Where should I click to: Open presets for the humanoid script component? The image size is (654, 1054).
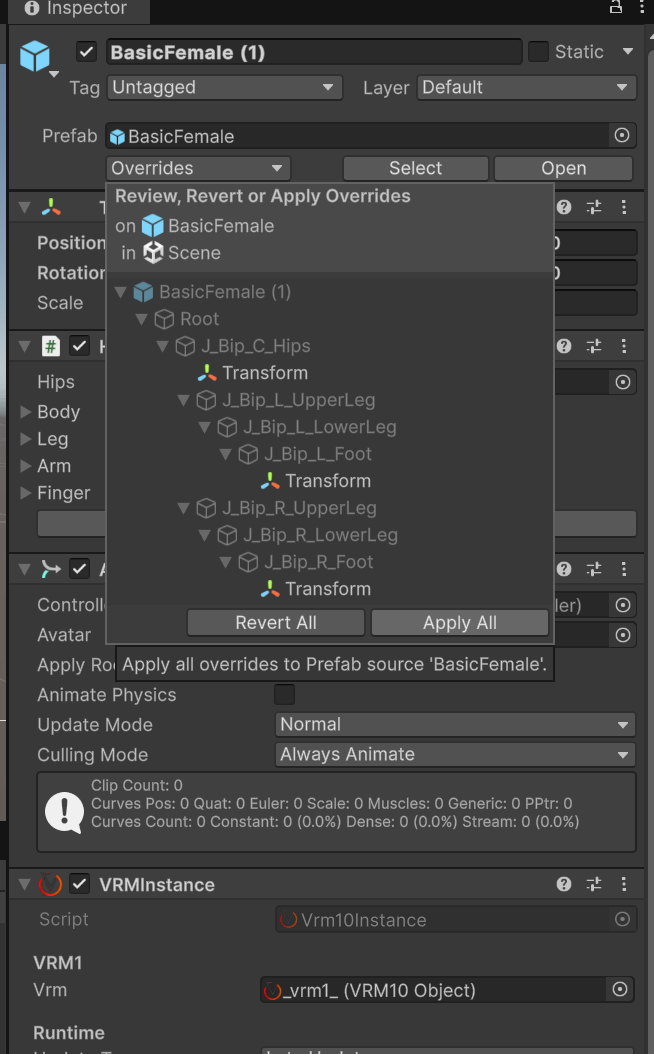594,346
